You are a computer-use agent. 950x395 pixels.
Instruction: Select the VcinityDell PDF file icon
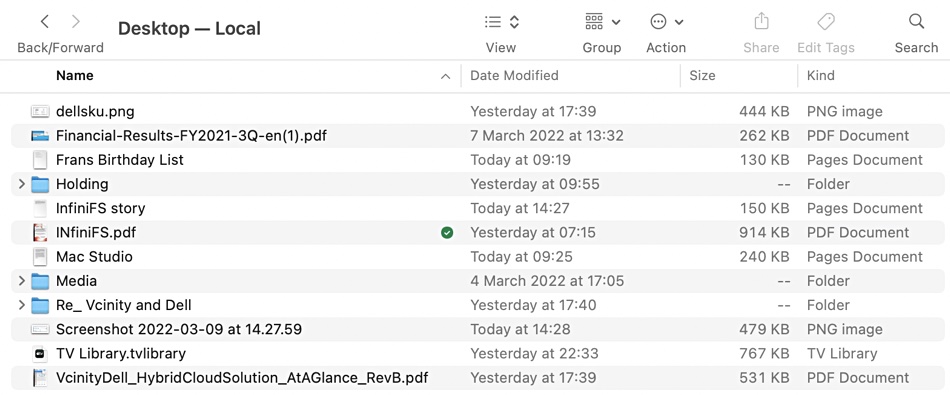click(40, 378)
